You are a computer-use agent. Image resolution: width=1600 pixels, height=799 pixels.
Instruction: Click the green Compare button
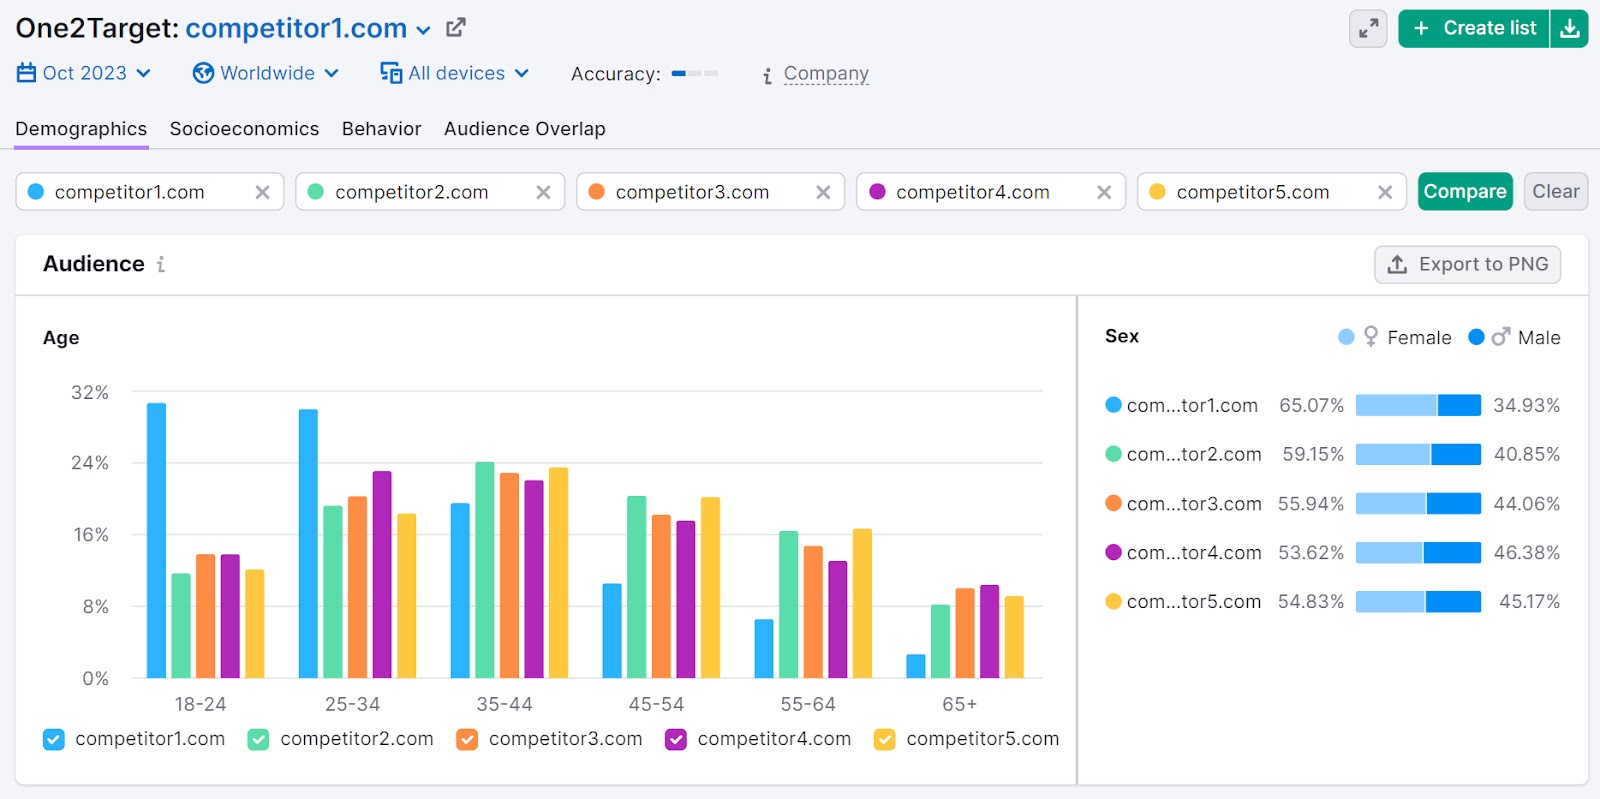point(1464,191)
